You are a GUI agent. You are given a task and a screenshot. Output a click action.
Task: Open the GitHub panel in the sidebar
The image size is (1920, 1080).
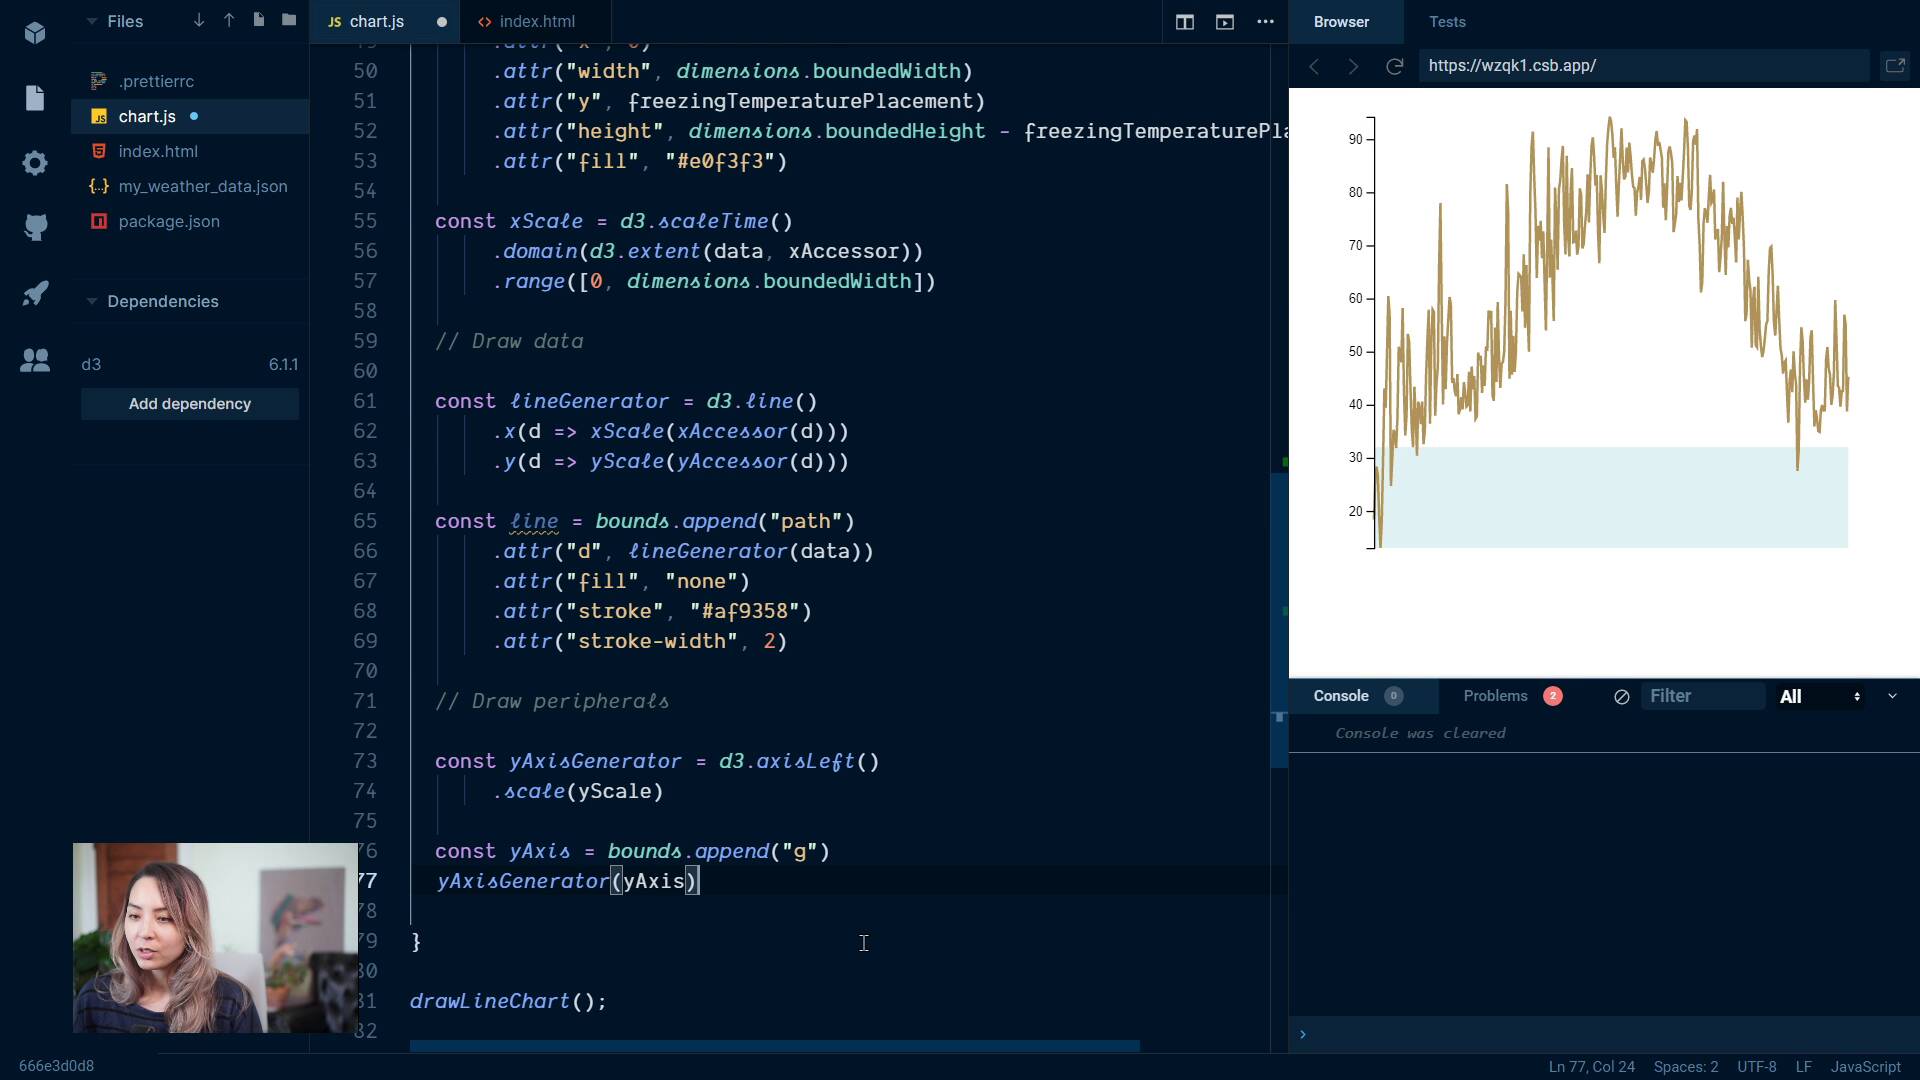(x=35, y=228)
